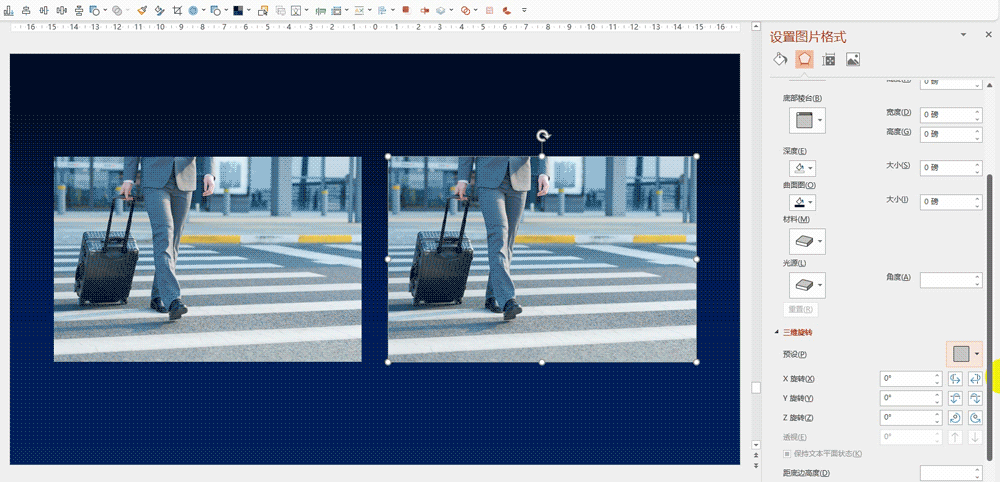
Task: Click the X rotate left icon
Action: [955, 379]
